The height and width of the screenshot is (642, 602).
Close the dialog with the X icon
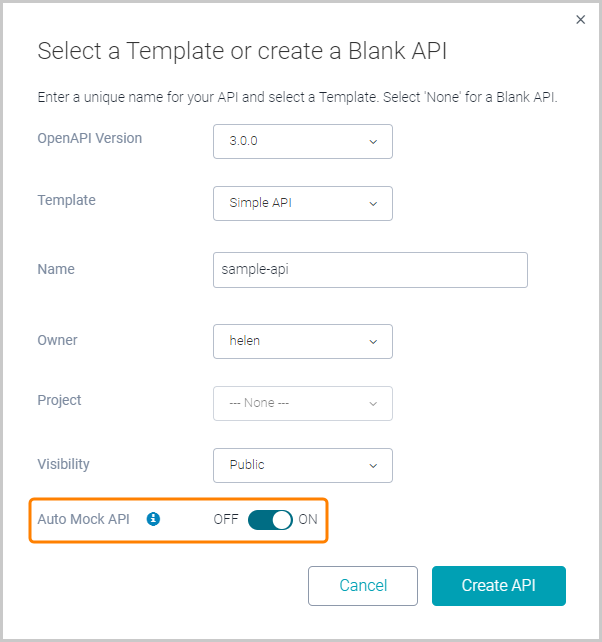[x=581, y=19]
